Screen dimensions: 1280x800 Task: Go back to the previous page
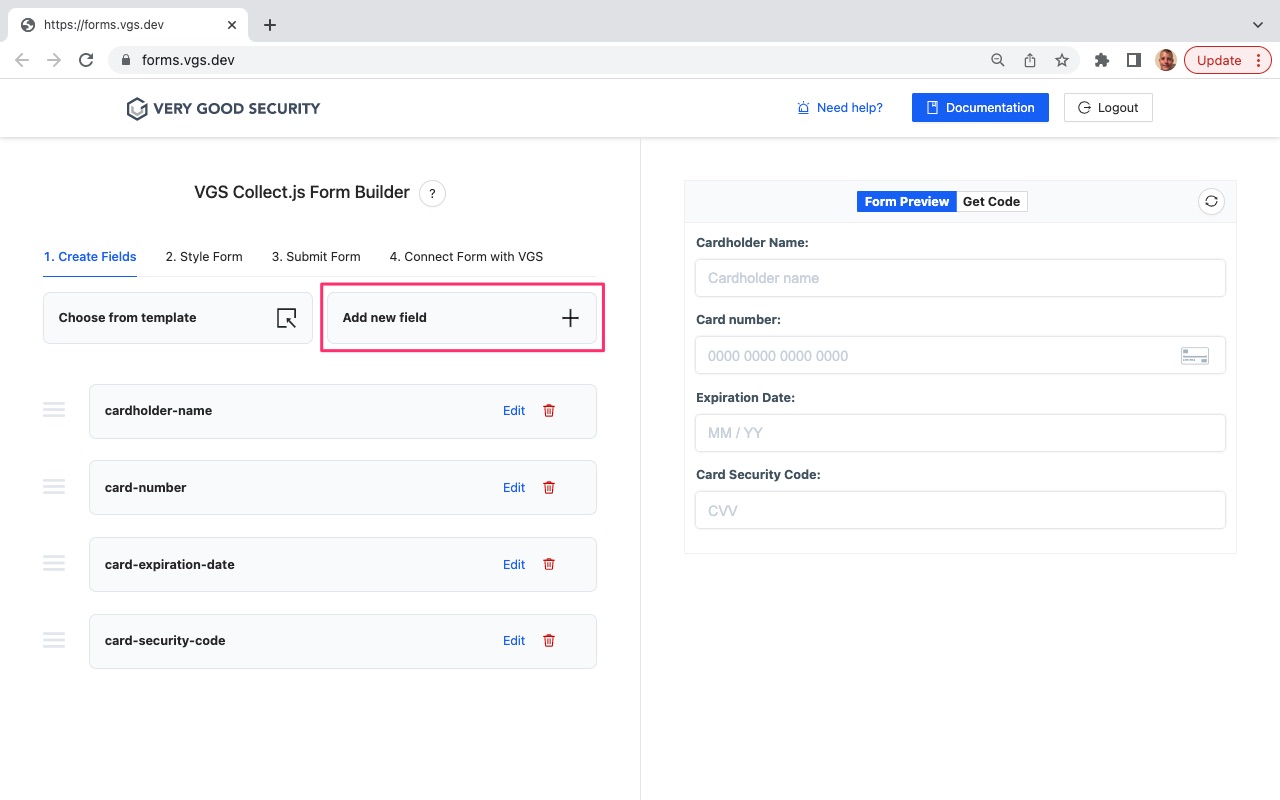click(22, 60)
